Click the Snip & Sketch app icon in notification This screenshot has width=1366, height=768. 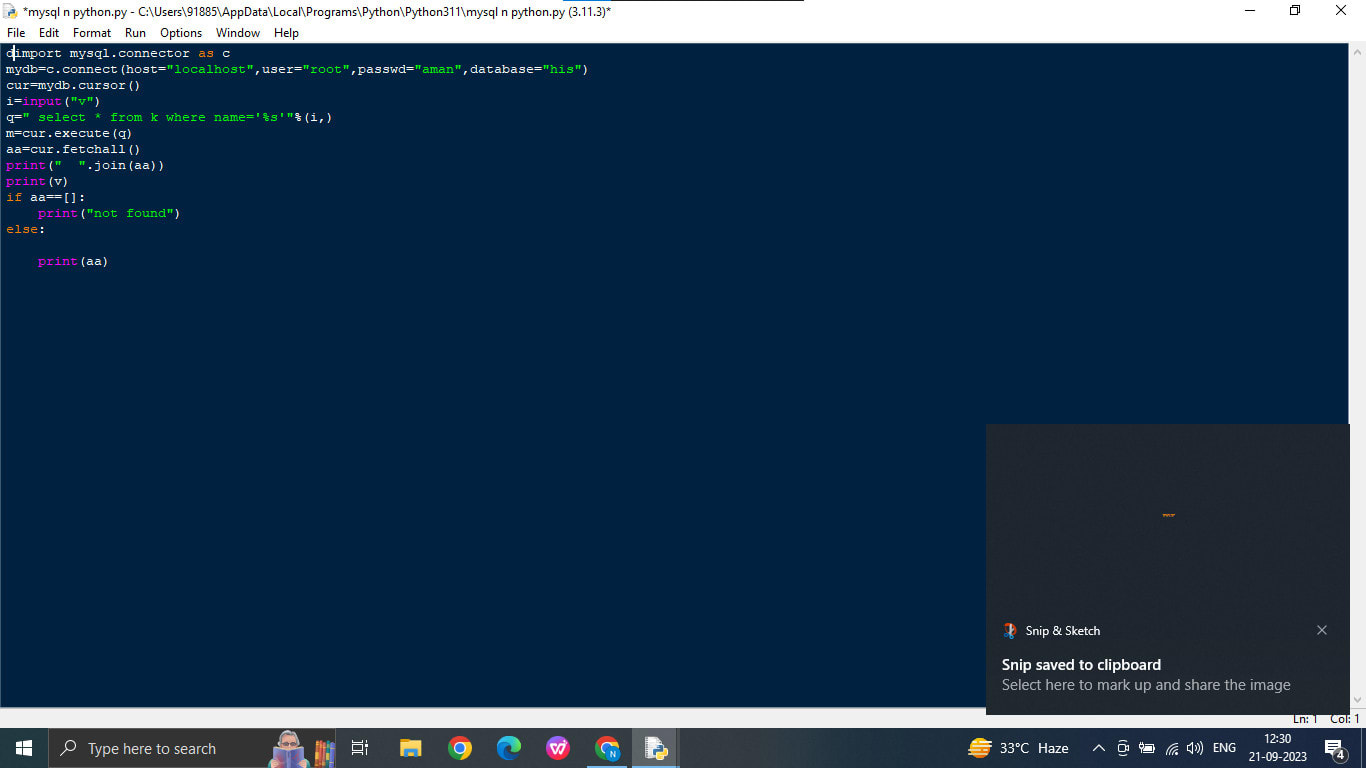coord(1010,631)
